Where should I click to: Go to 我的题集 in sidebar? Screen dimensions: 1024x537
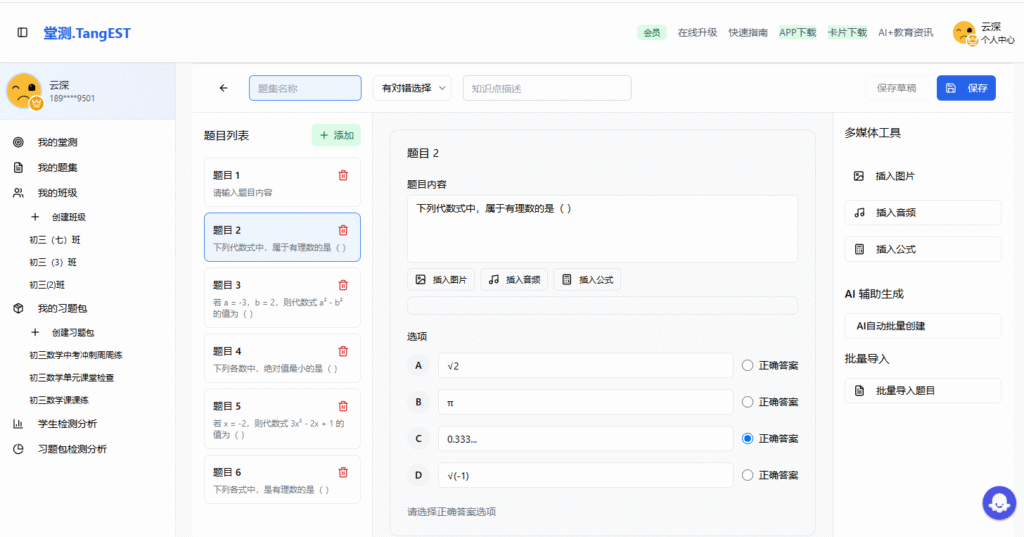(x=57, y=168)
